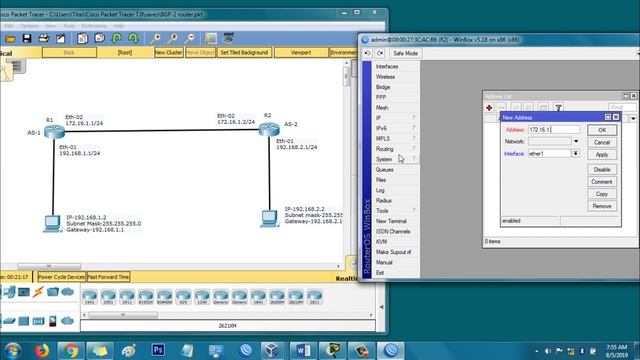Click the Redo green arrow in Packet Tracer

(133, 39)
